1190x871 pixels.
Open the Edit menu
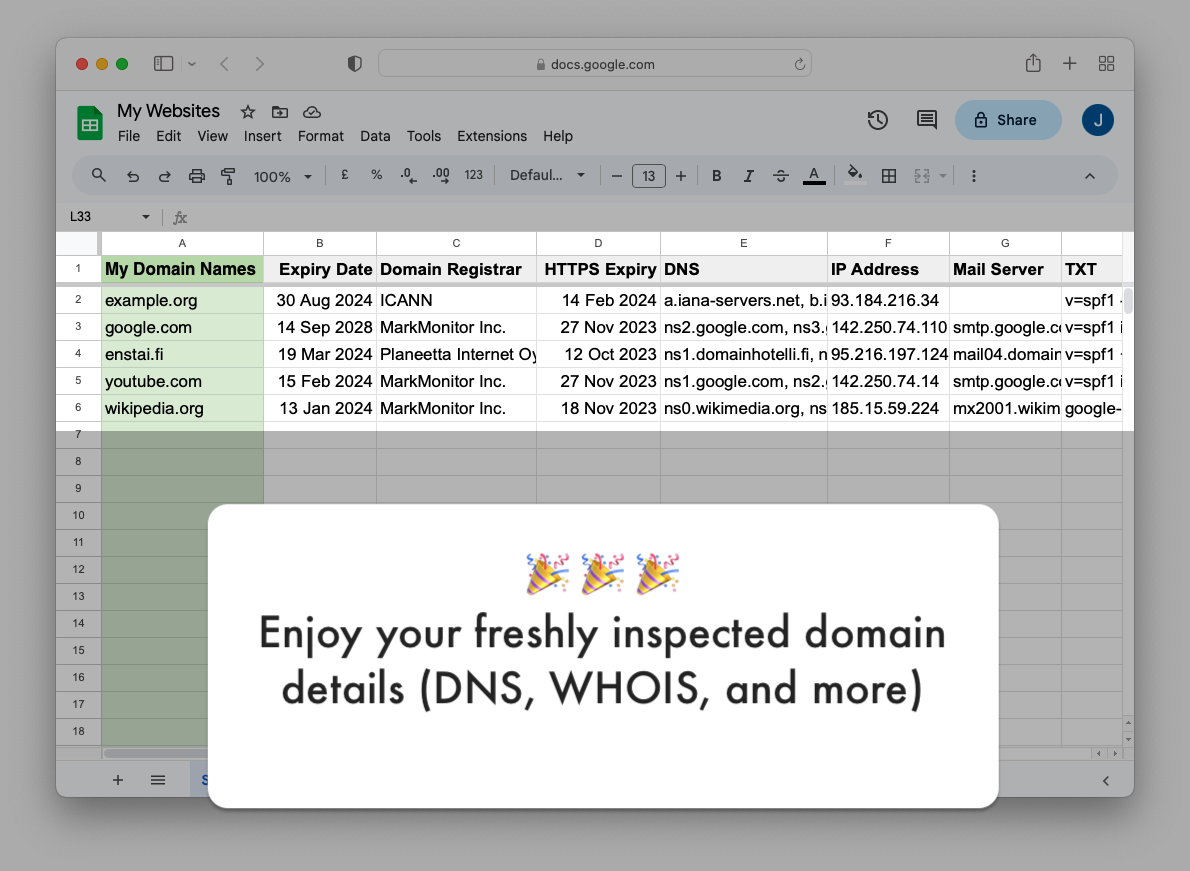pyautogui.click(x=168, y=136)
